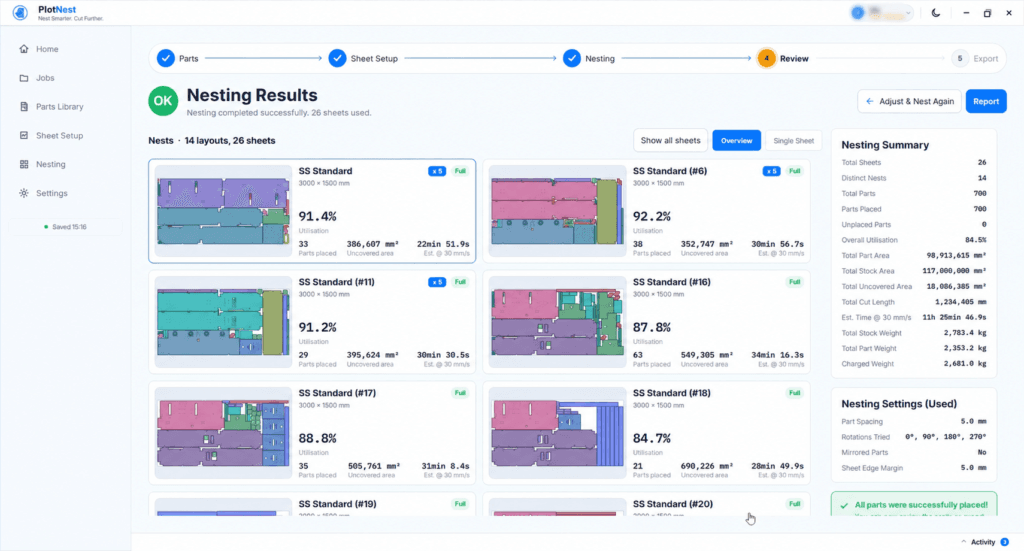Go to Sheet Setup in sidebar

(x=59, y=135)
